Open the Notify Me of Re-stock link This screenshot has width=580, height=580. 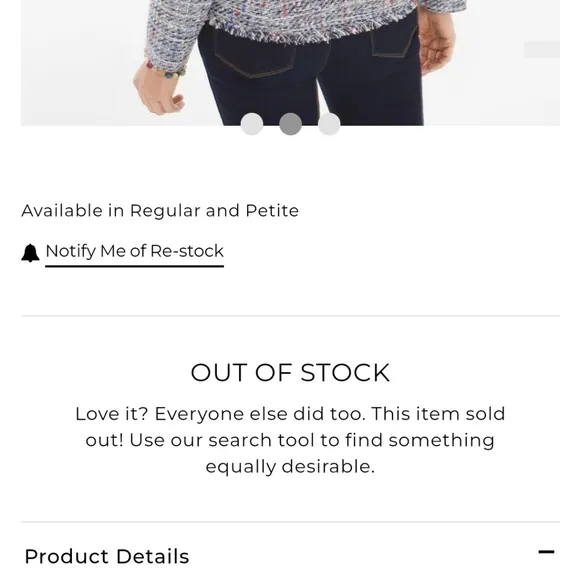click(x=135, y=252)
